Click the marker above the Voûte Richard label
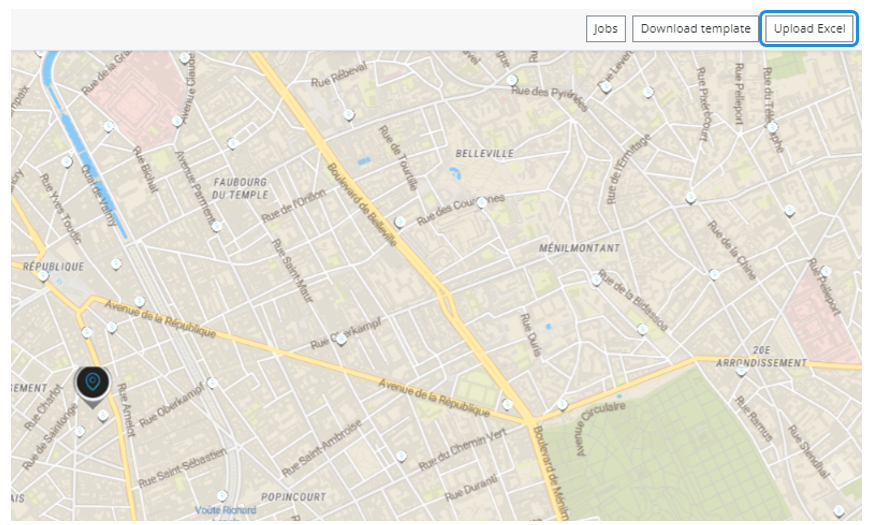The image size is (872, 525). [222, 495]
